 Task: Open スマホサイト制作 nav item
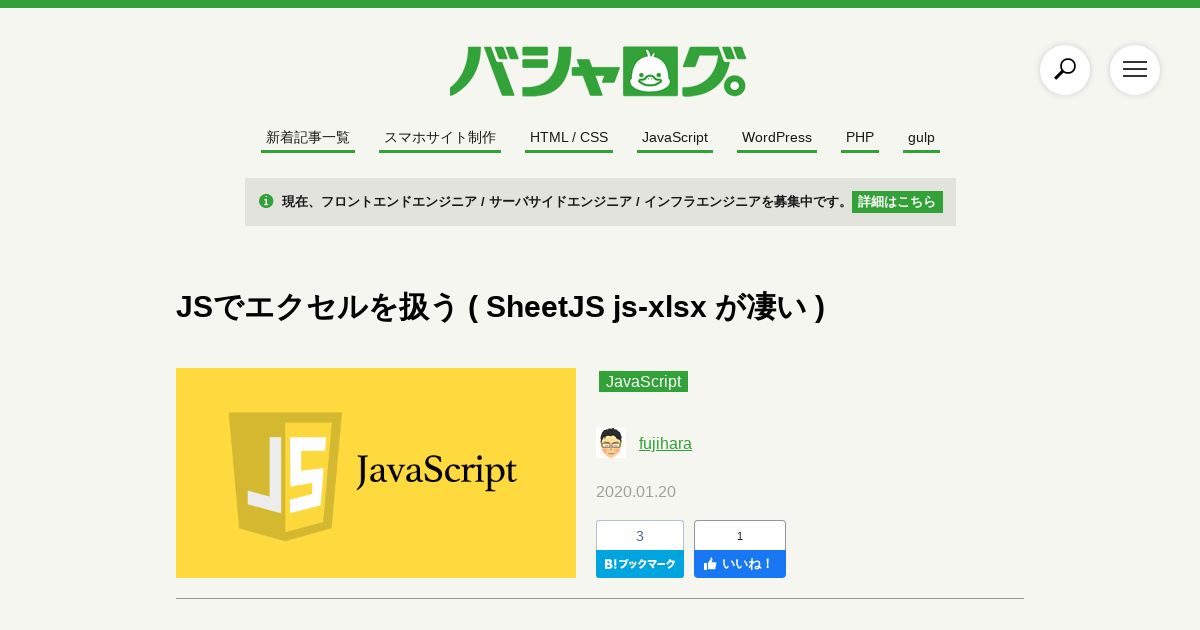coord(440,138)
